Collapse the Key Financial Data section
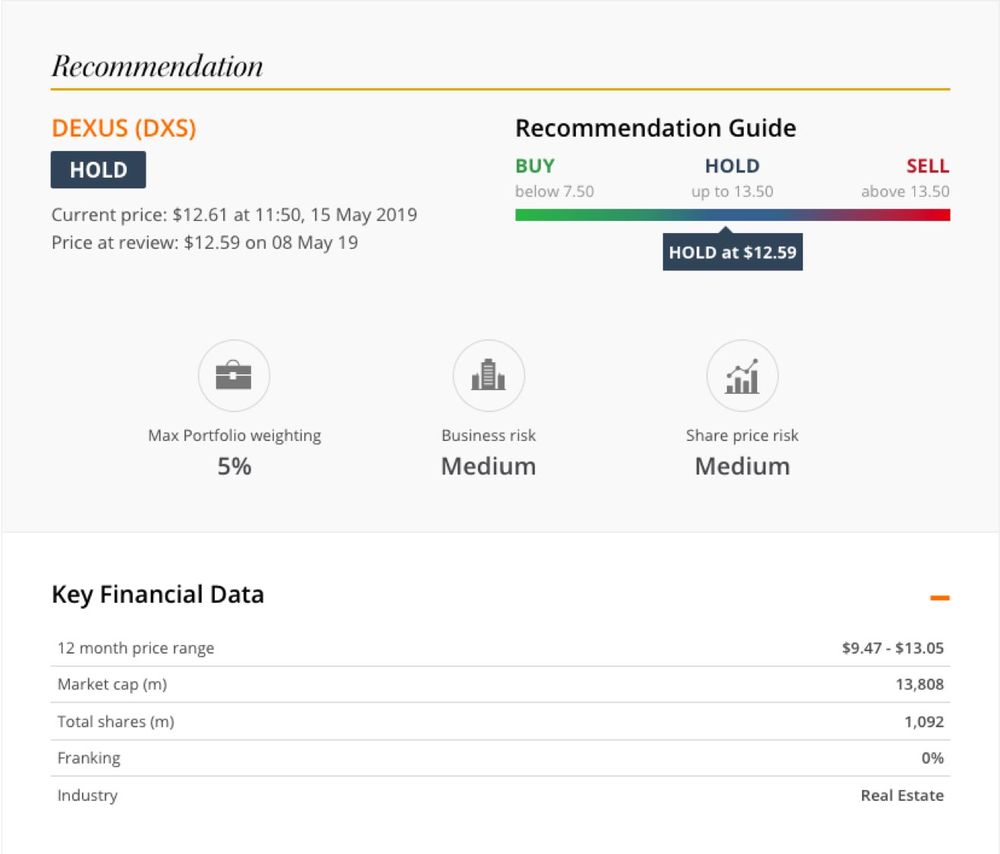 [x=939, y=598]
